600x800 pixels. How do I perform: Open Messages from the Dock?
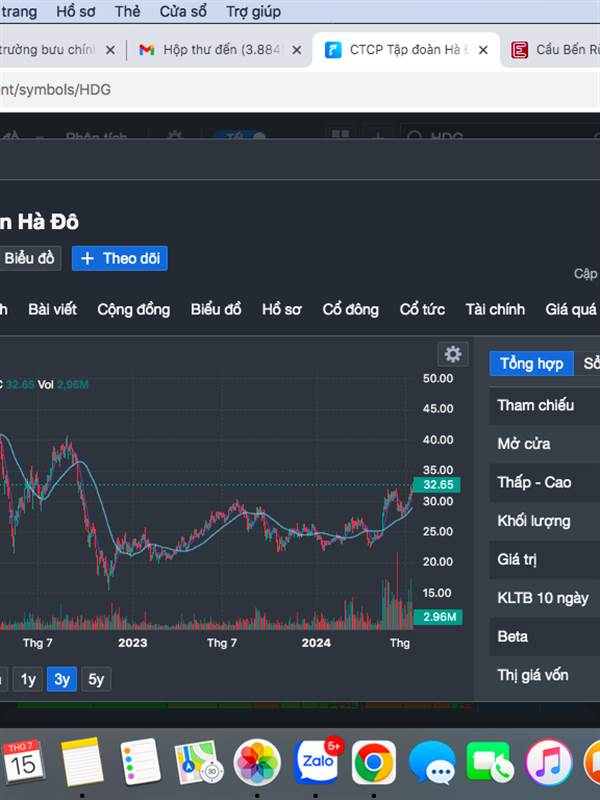pyautogui.click(x=432, y=762)
